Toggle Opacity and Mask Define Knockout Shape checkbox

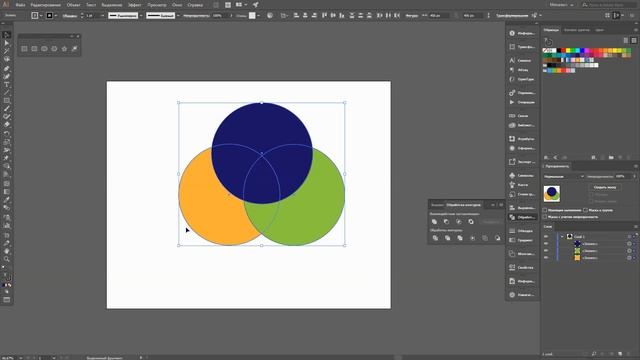[x=545, y=217]
